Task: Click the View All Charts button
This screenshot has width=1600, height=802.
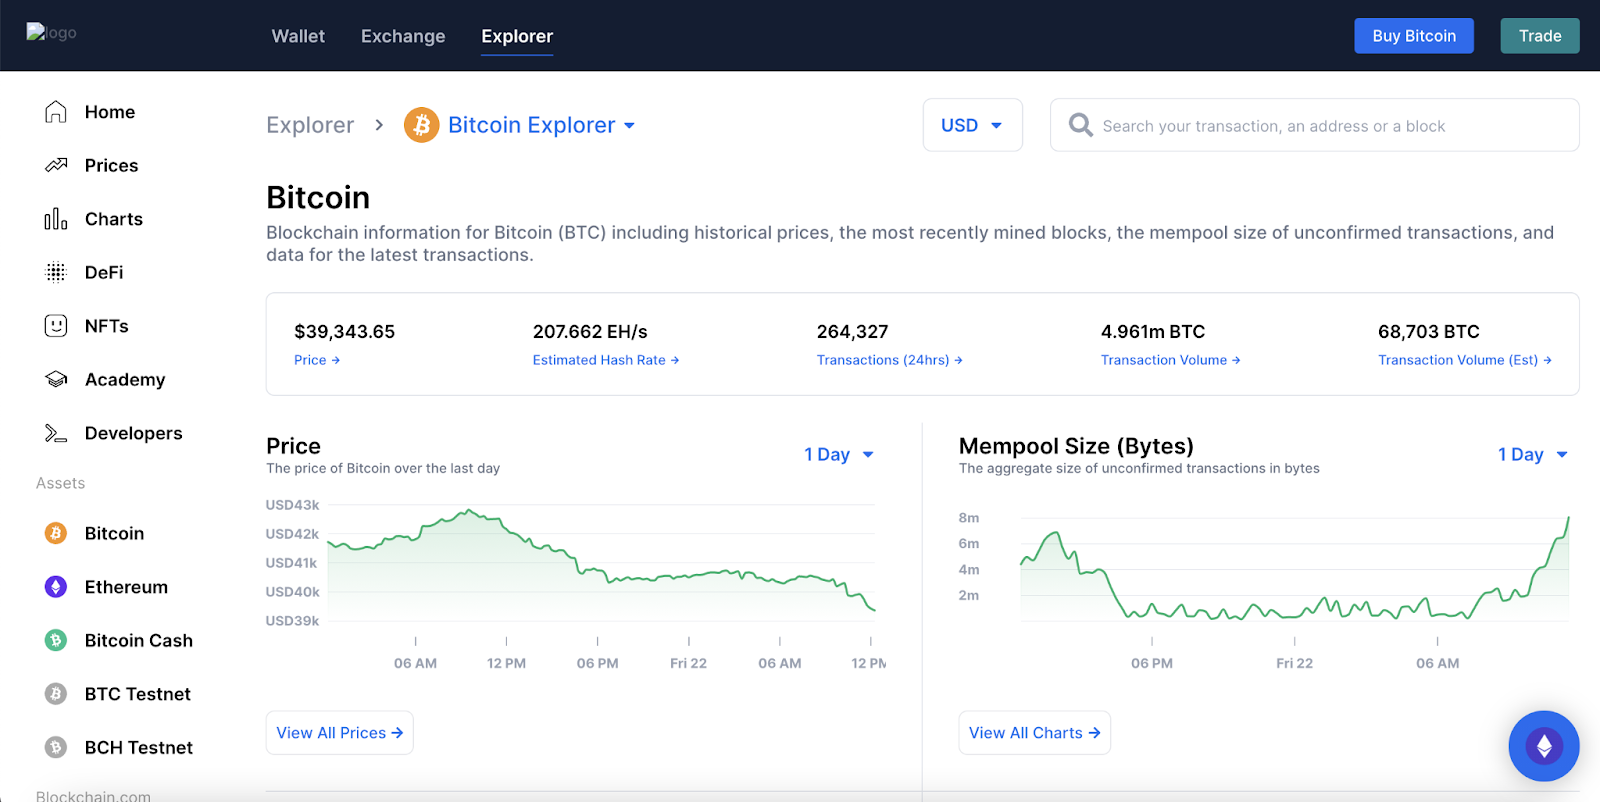Action: pos(1034,733)
